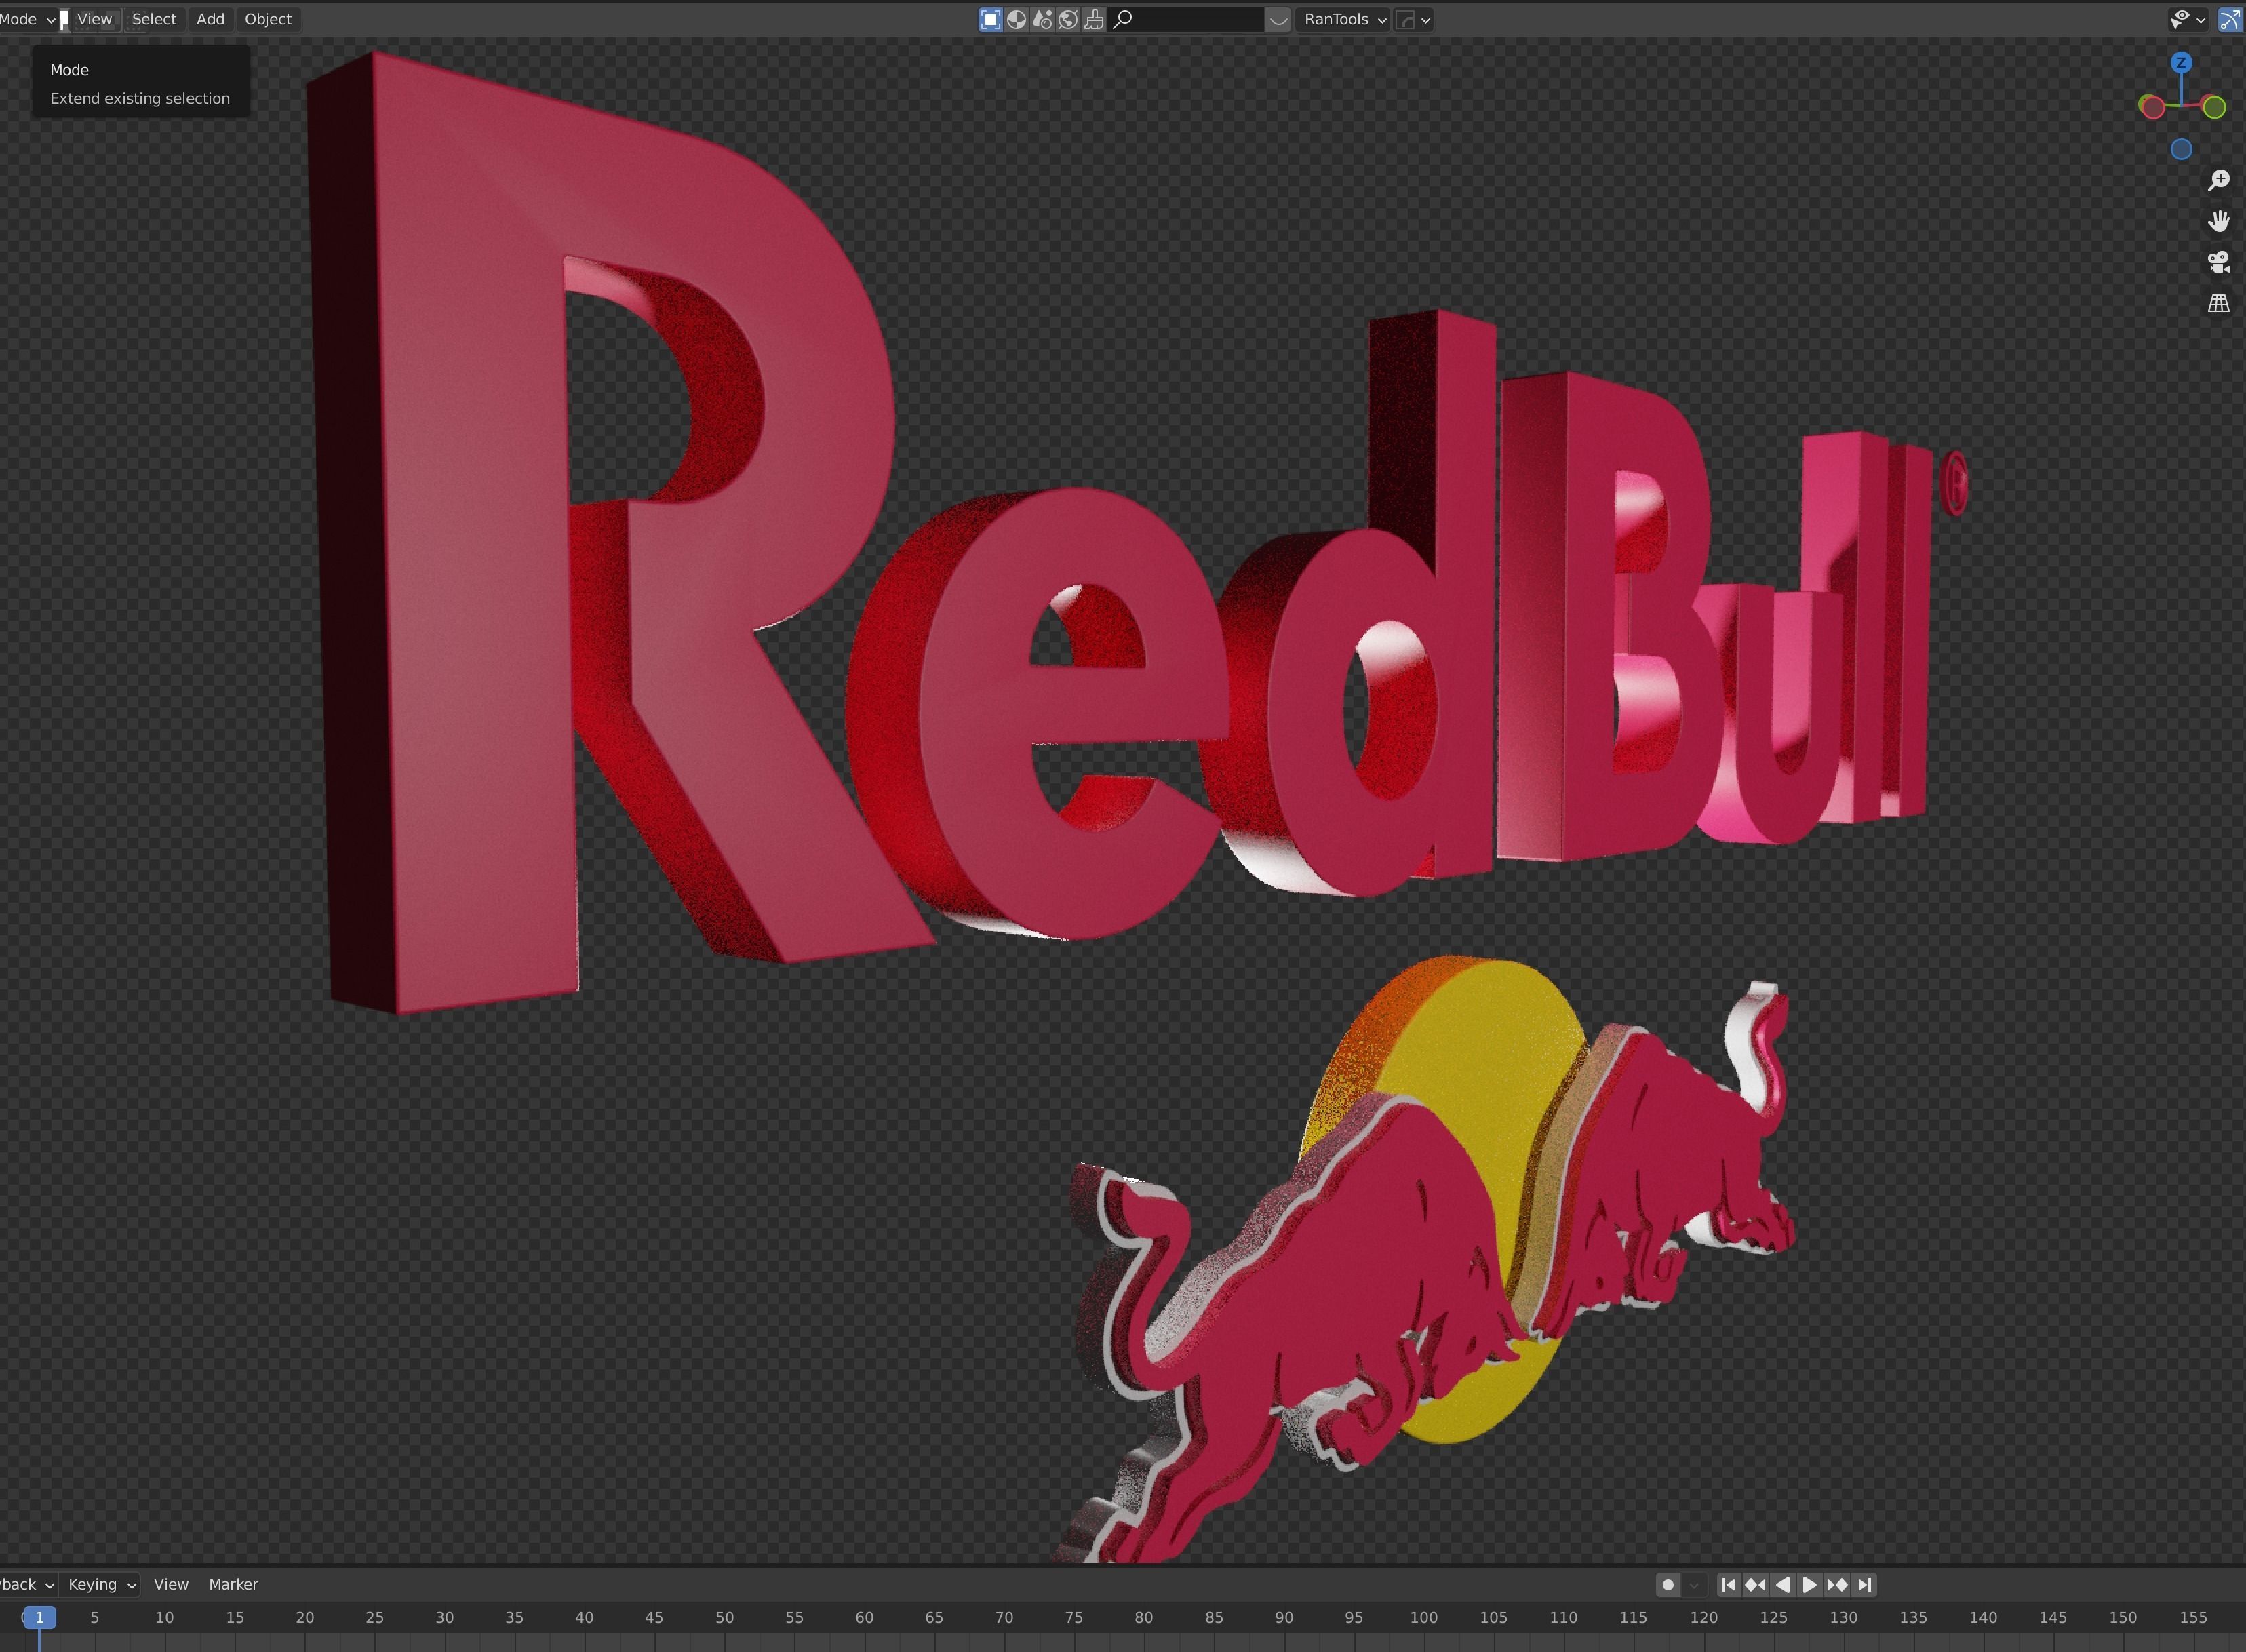Viewport: 2246px width, 1652px height.
Task: Open the viewport visibility and selectability dropdown
Action: [x=2188, y=20]
